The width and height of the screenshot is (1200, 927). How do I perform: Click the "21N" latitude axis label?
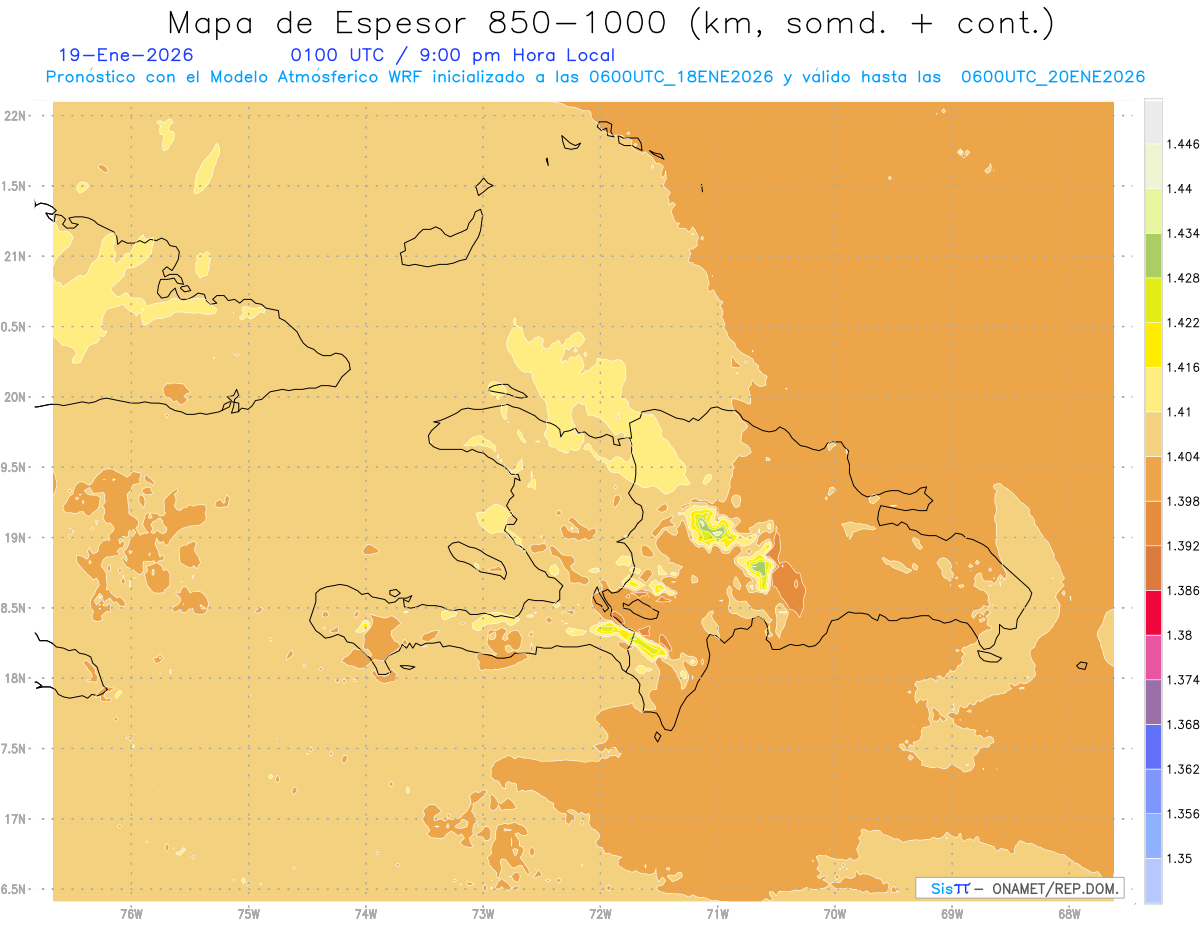pos(17,257)
